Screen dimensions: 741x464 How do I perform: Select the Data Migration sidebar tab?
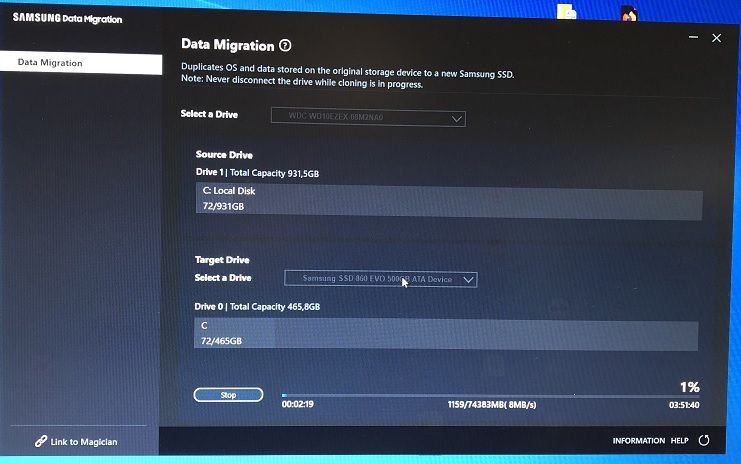tap(80, 63)
